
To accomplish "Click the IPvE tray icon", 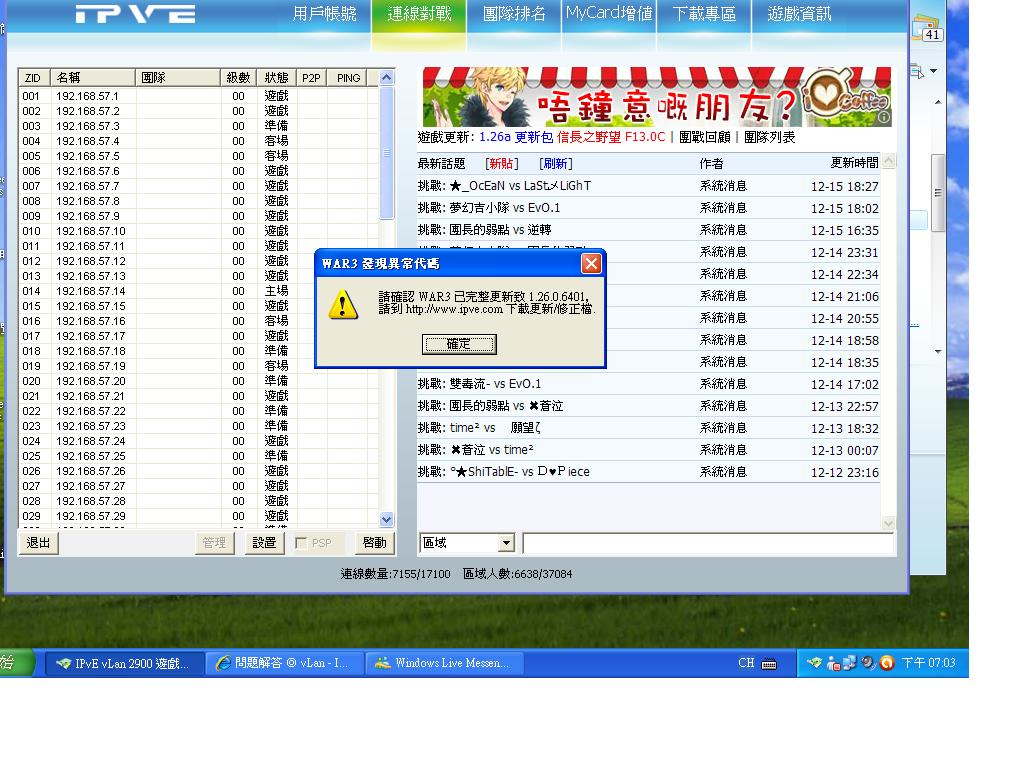I will (x=814, y=663).
